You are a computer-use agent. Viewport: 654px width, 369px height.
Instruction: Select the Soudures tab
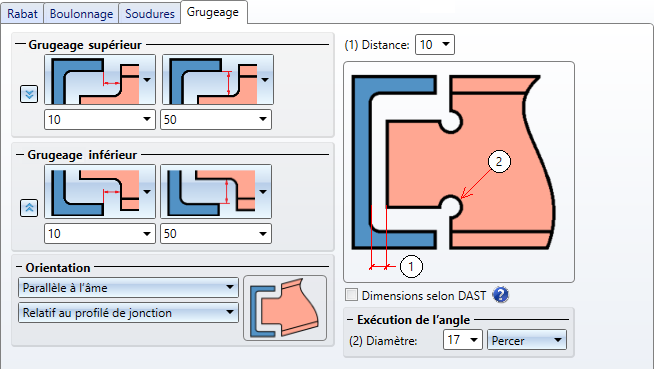click(x=150, y=14)
